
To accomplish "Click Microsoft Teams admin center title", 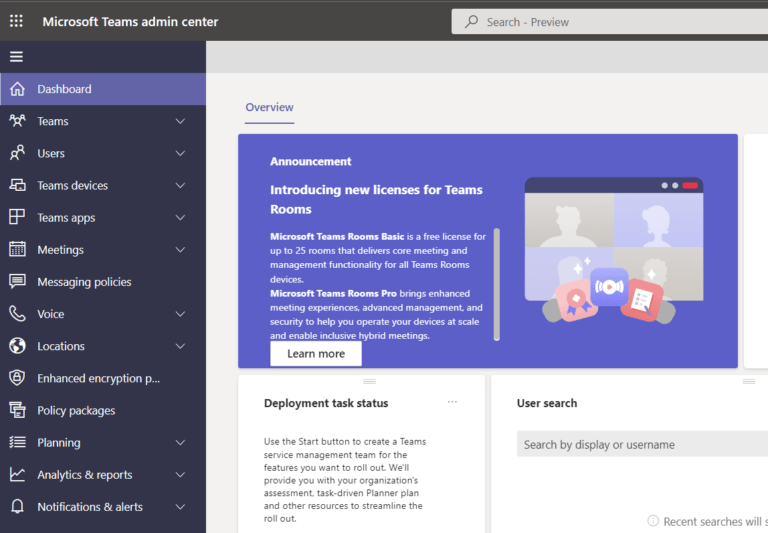I will [x=130, y=22].
